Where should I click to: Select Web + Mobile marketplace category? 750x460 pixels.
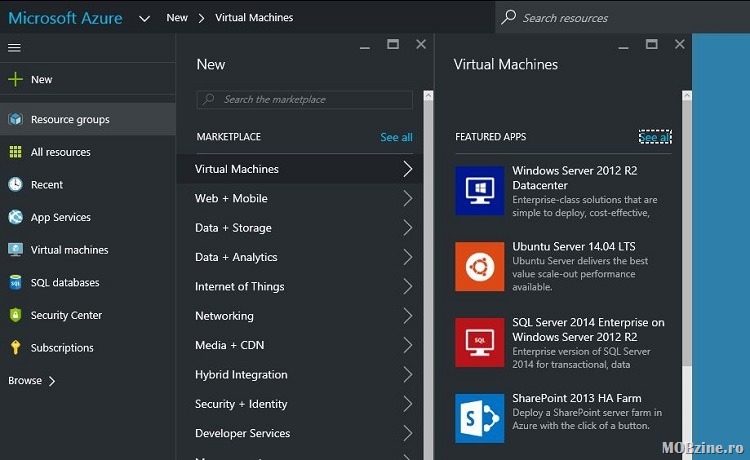231,198
